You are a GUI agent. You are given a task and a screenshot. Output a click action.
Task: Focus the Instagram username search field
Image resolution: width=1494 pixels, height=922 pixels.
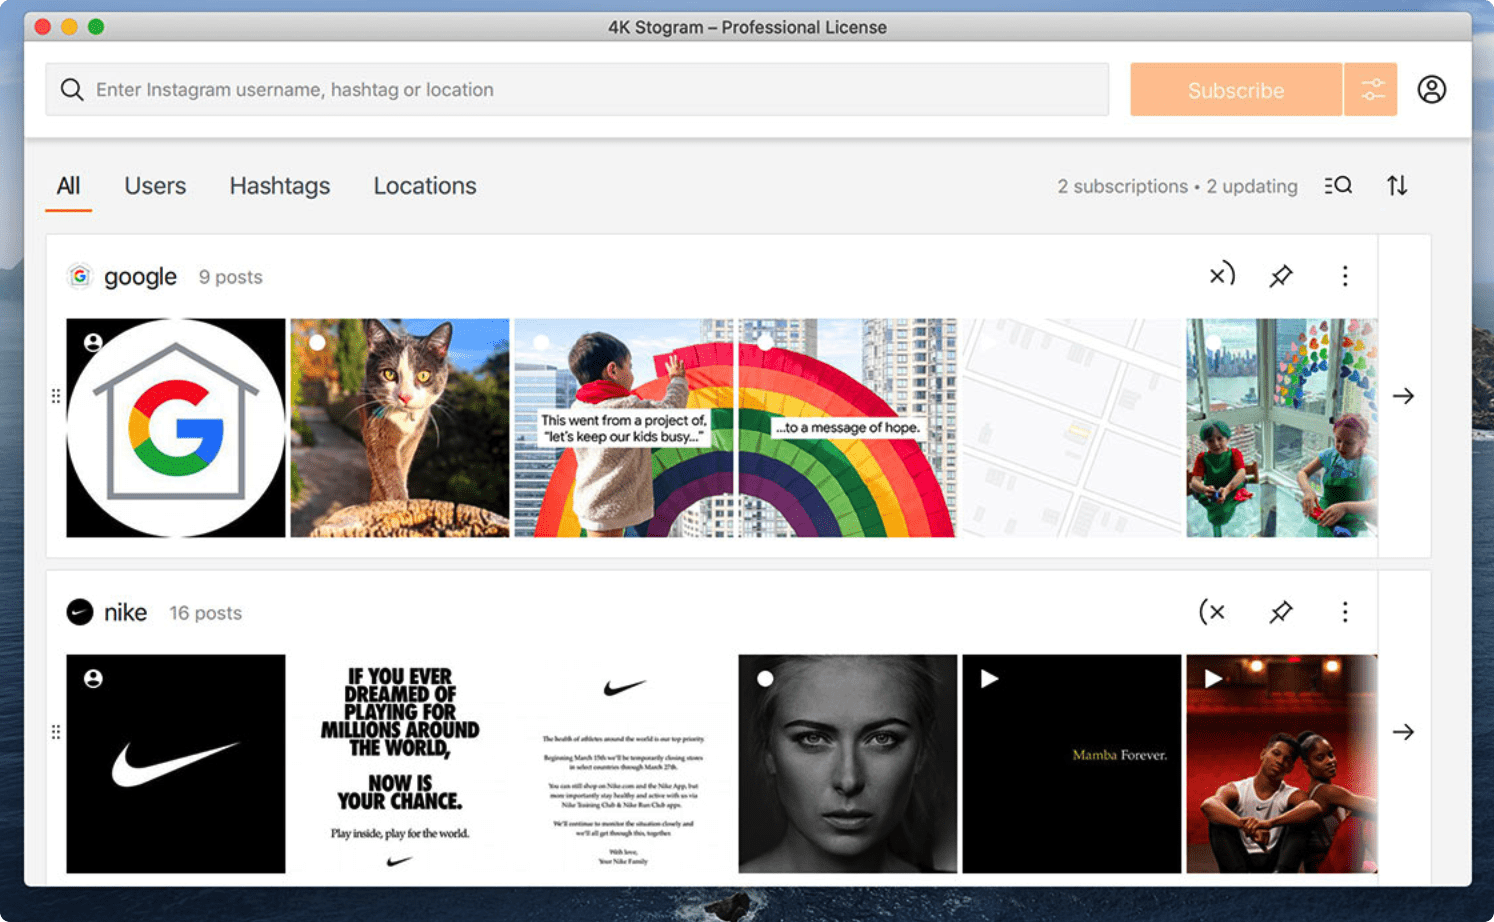point(577,90)
